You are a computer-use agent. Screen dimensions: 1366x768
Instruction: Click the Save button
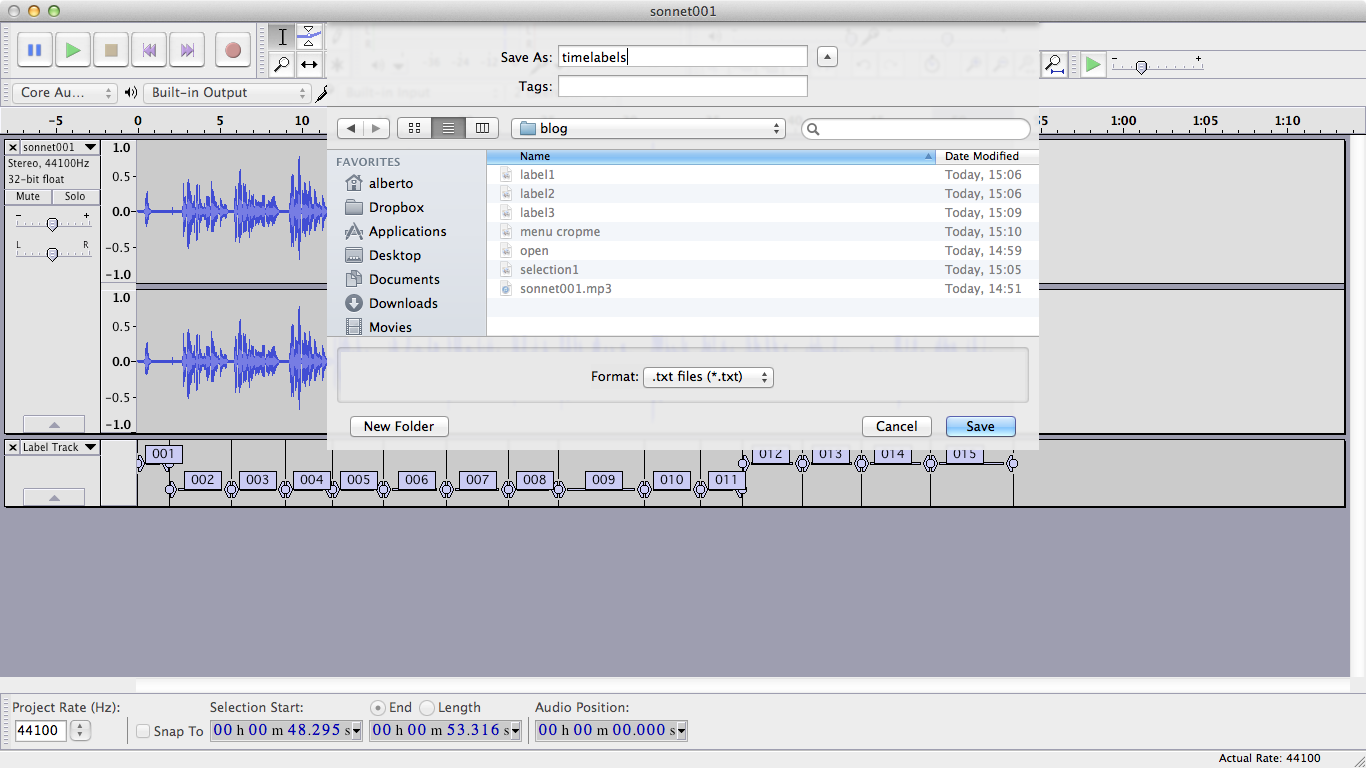click(980, 426)
